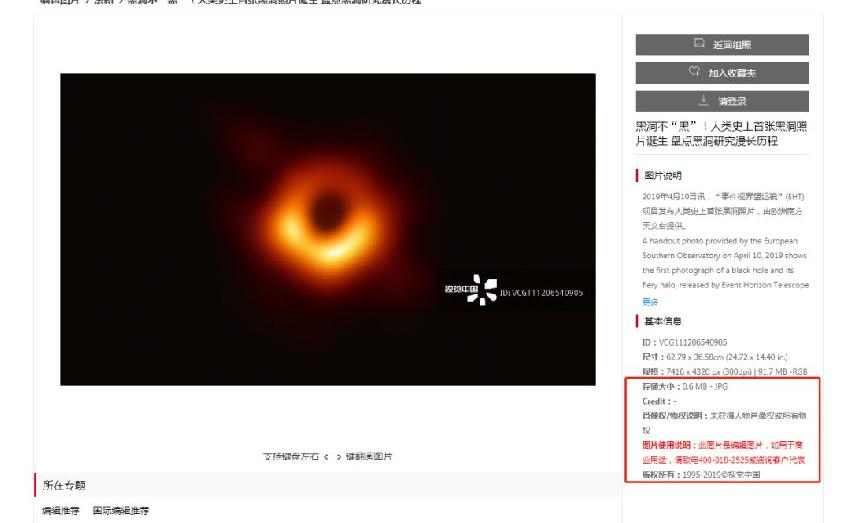The height and width of the screenshot is (523, 850).
Task: Click the left arrow under the photo
Action: [324, 456]
